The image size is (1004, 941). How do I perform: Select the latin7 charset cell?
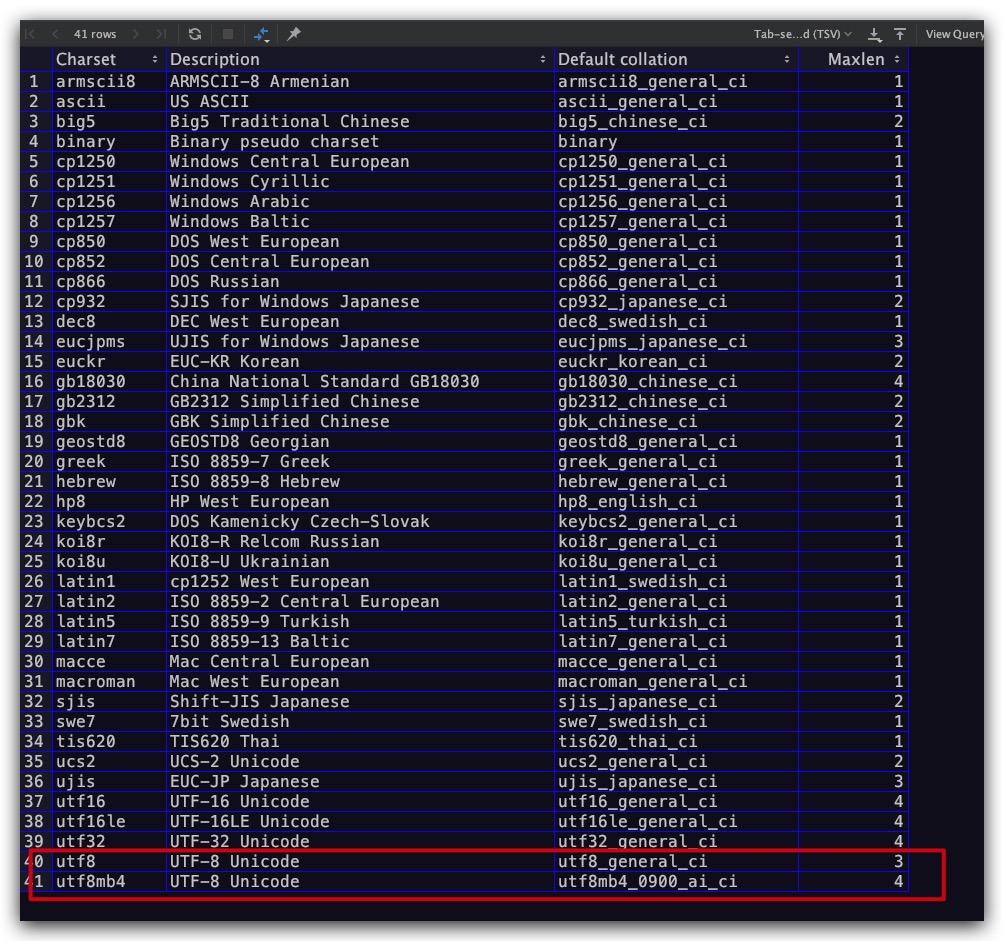coord(109,641)
